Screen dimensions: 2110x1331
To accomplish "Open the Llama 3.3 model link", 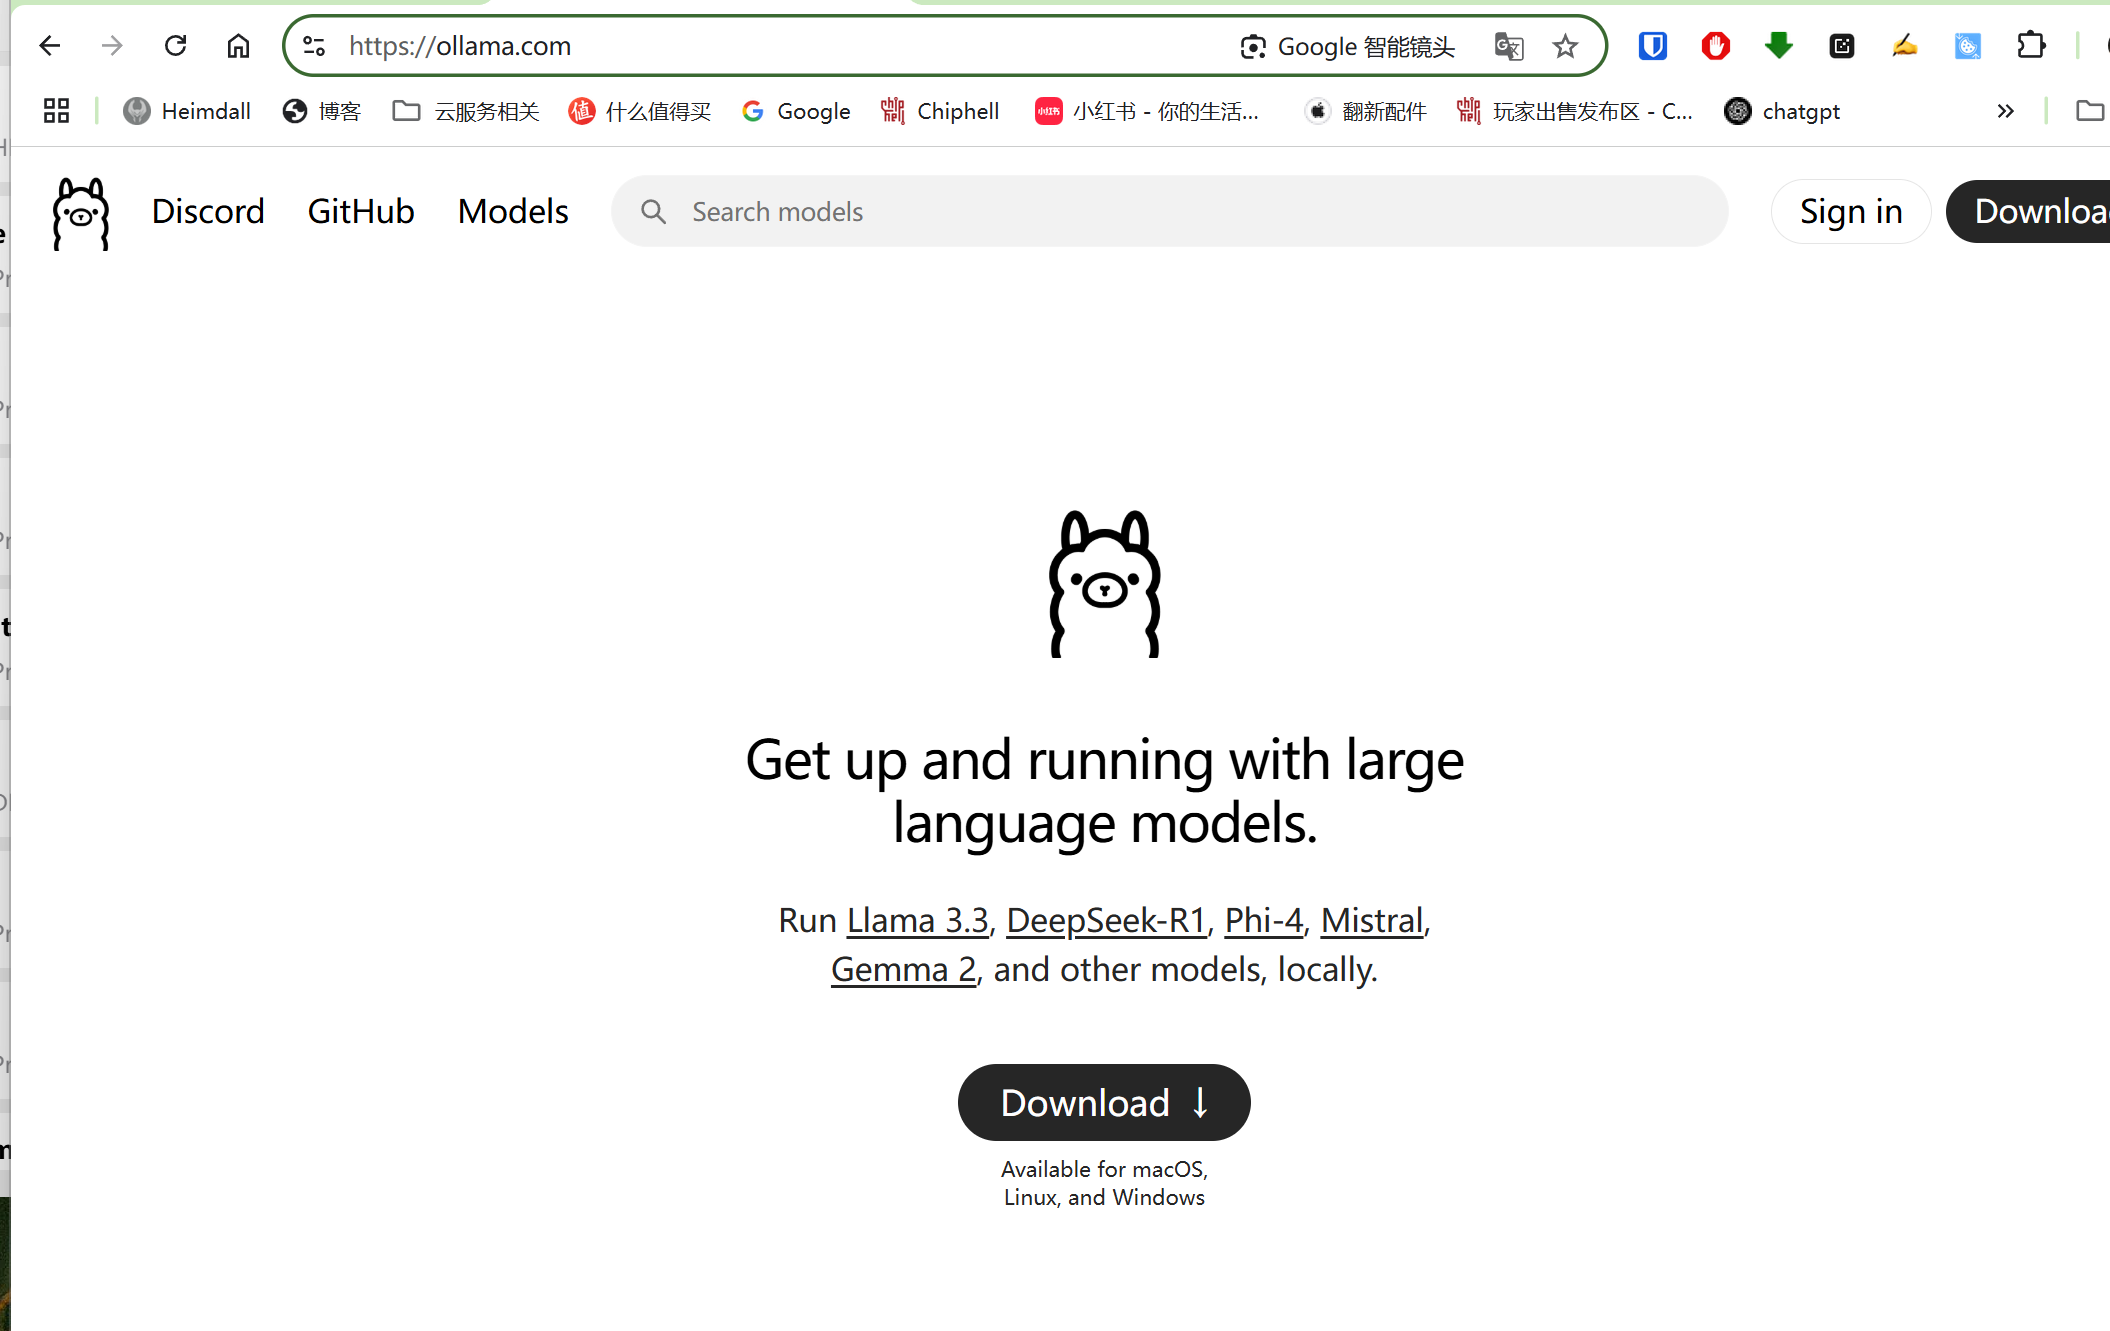I will pyautogui.click(x=917, y=920).
